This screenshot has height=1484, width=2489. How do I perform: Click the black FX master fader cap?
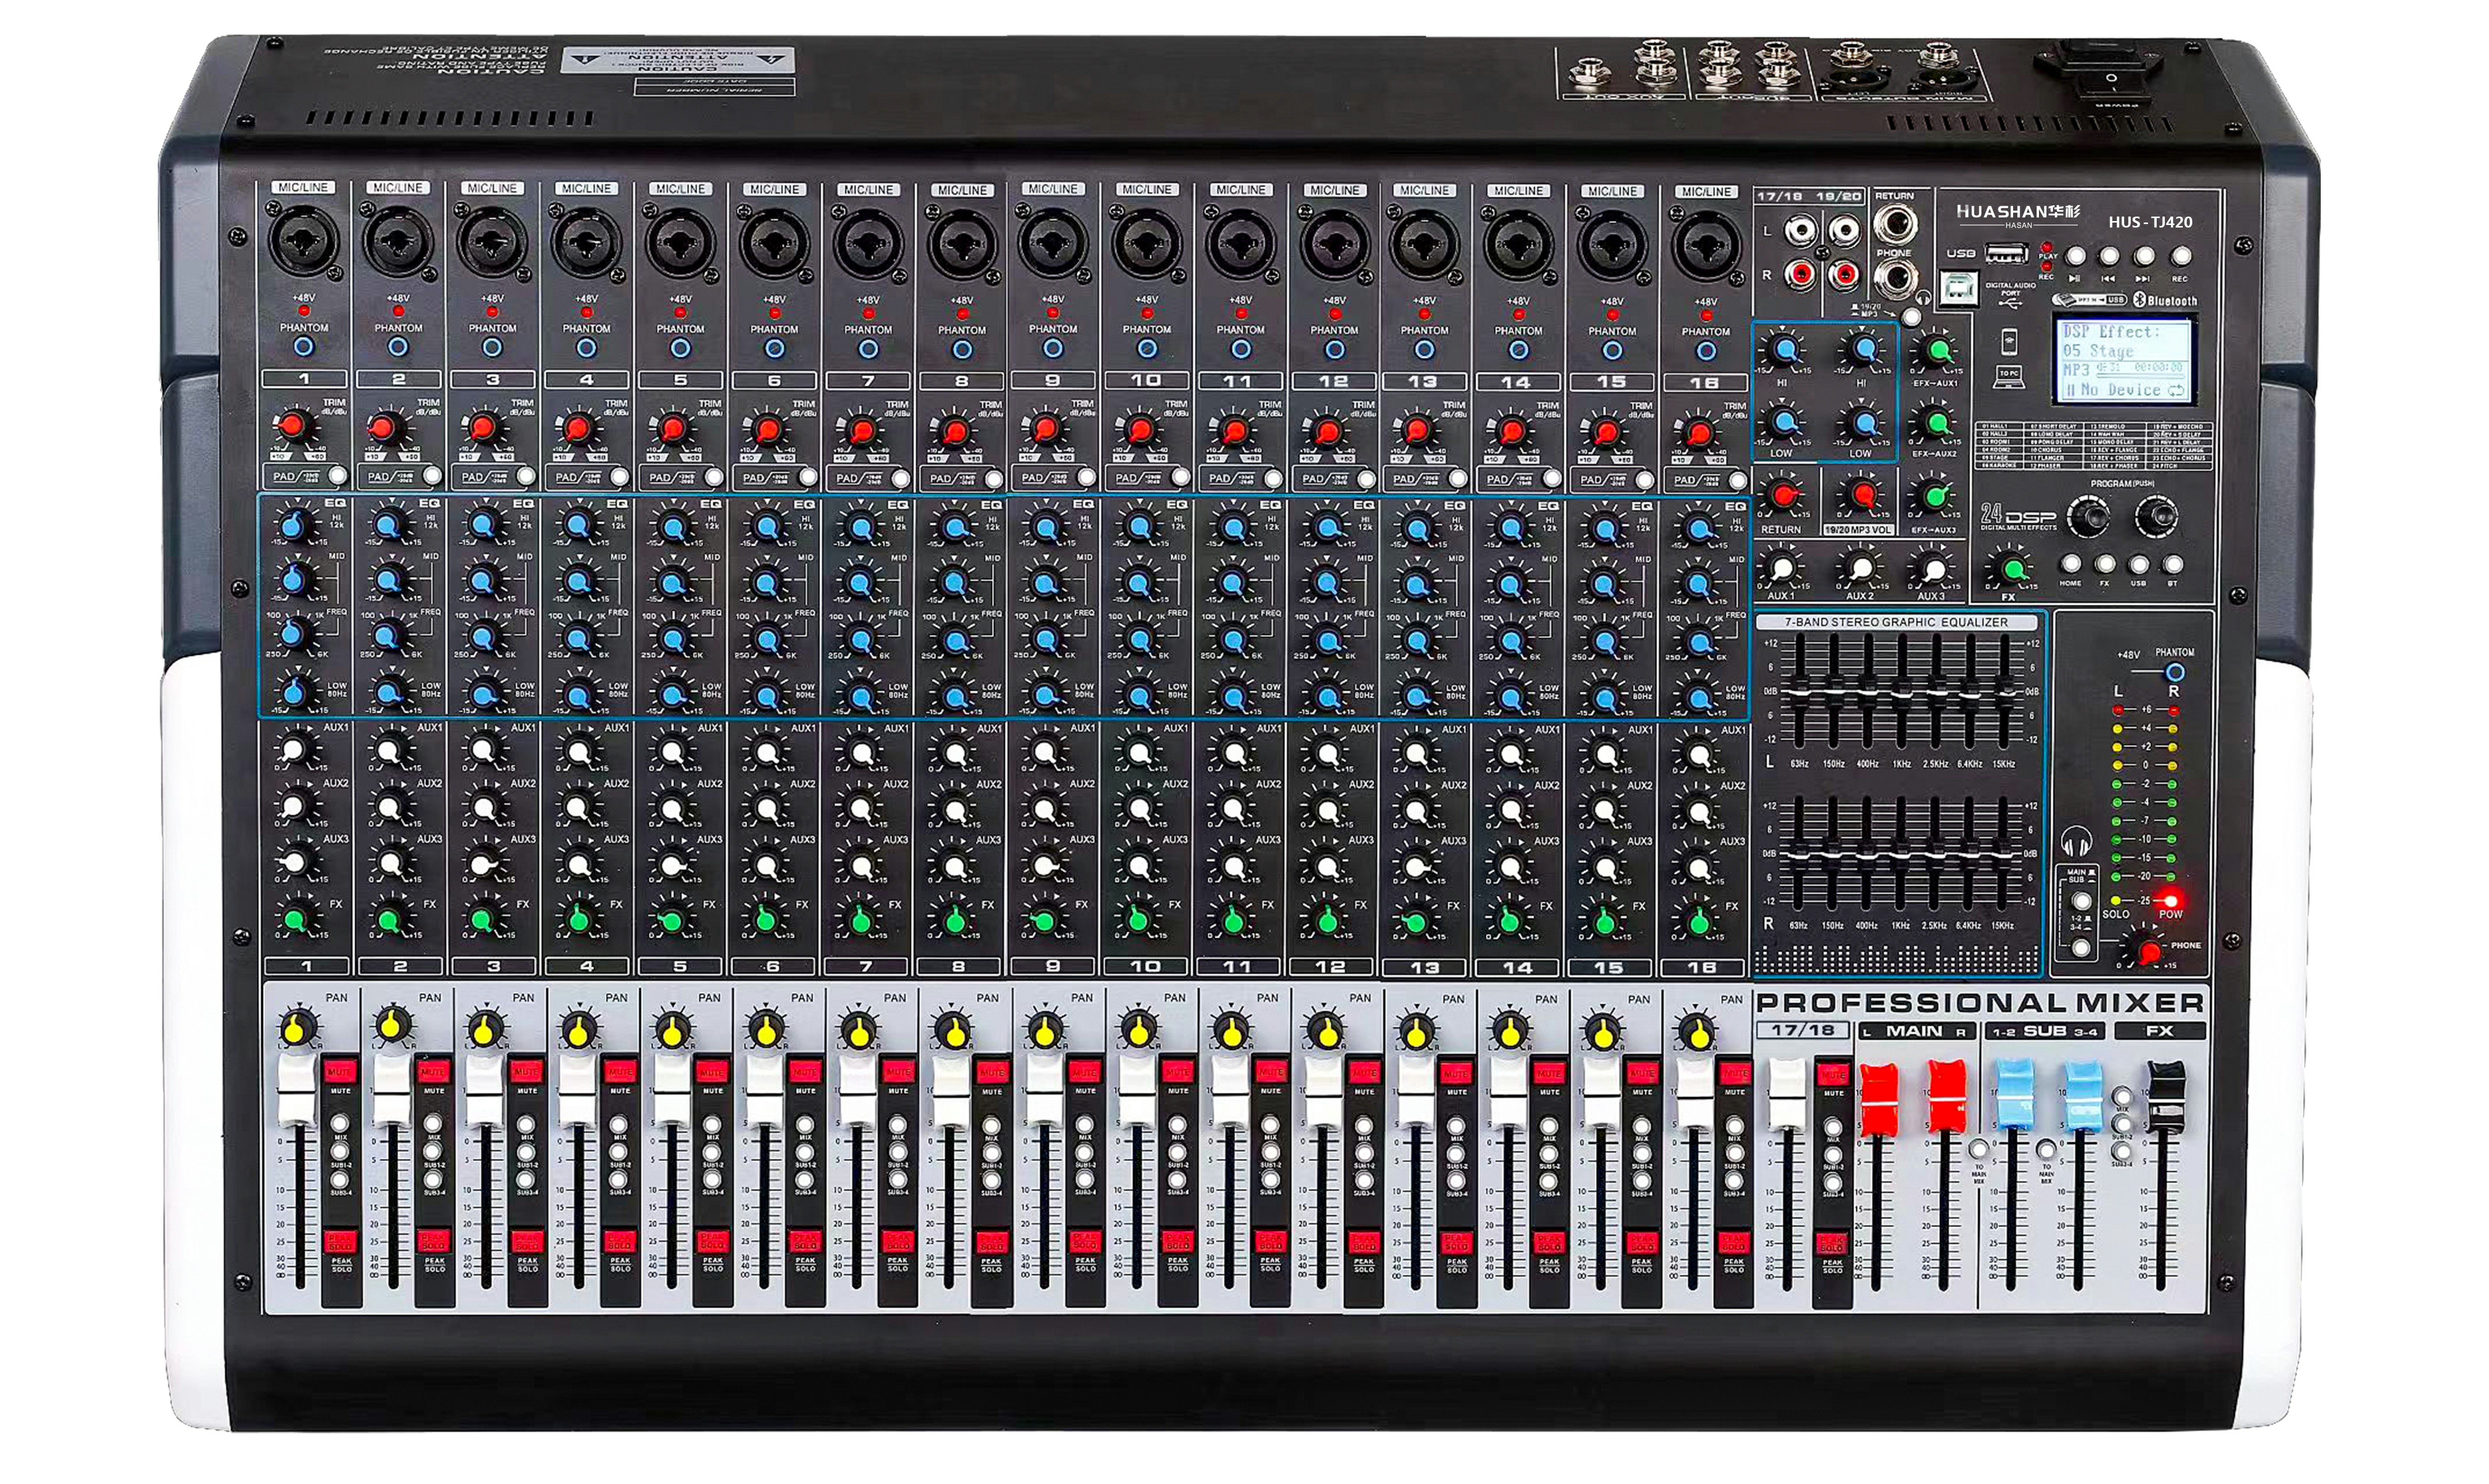pyautogui.click(x=2165, y=1098)
